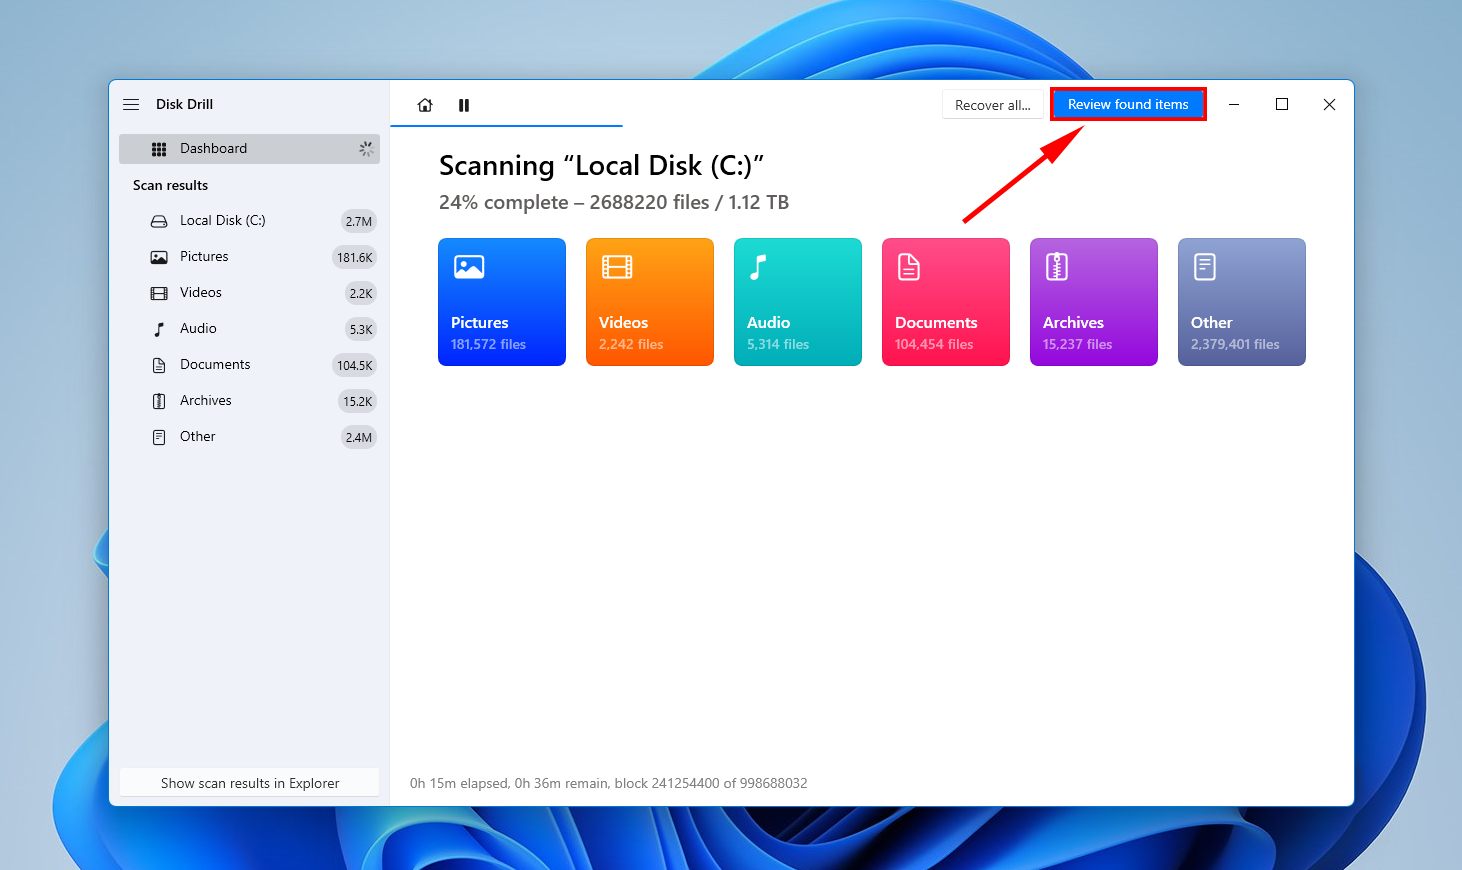Screen dimensions: 1462x870
Task: Open the gray Other card
Action: [1242, 302]
